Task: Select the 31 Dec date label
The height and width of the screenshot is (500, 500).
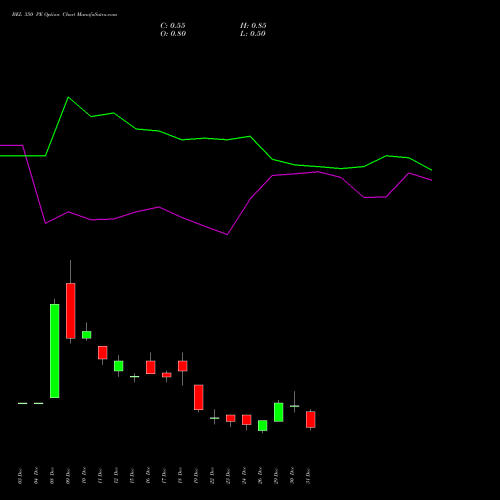Action: (x=308, y=476)
